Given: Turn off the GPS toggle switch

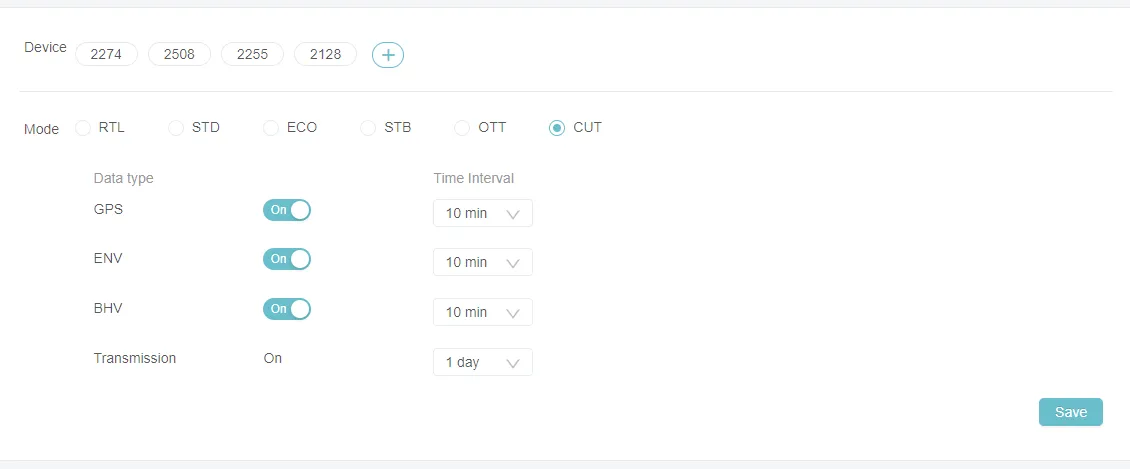Looking at the screenshot, I should pos(287,210).
